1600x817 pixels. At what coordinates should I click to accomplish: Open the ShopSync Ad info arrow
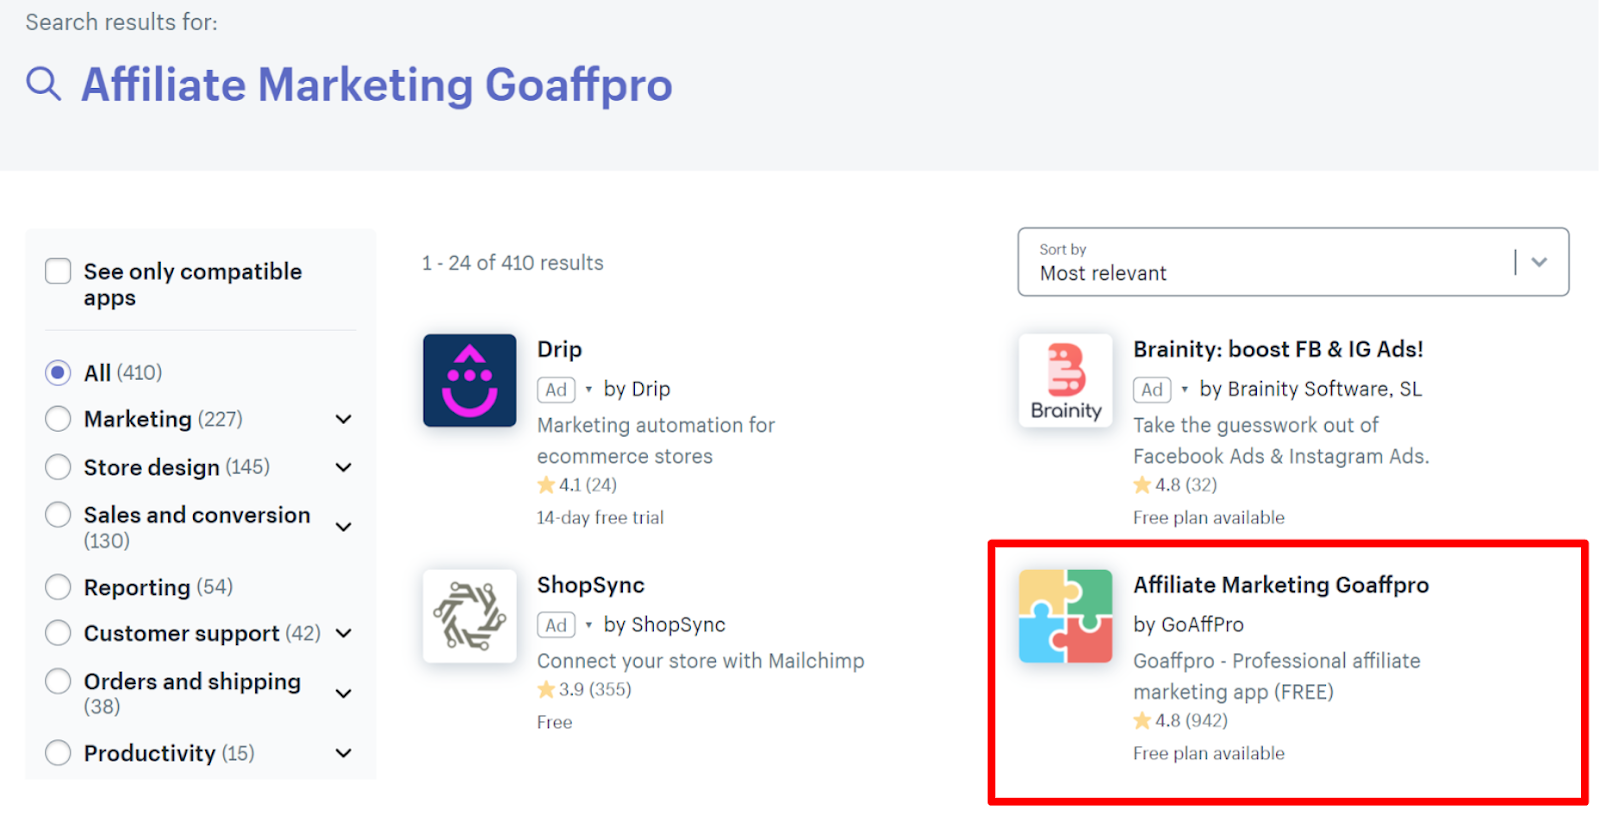coord(588,625)
